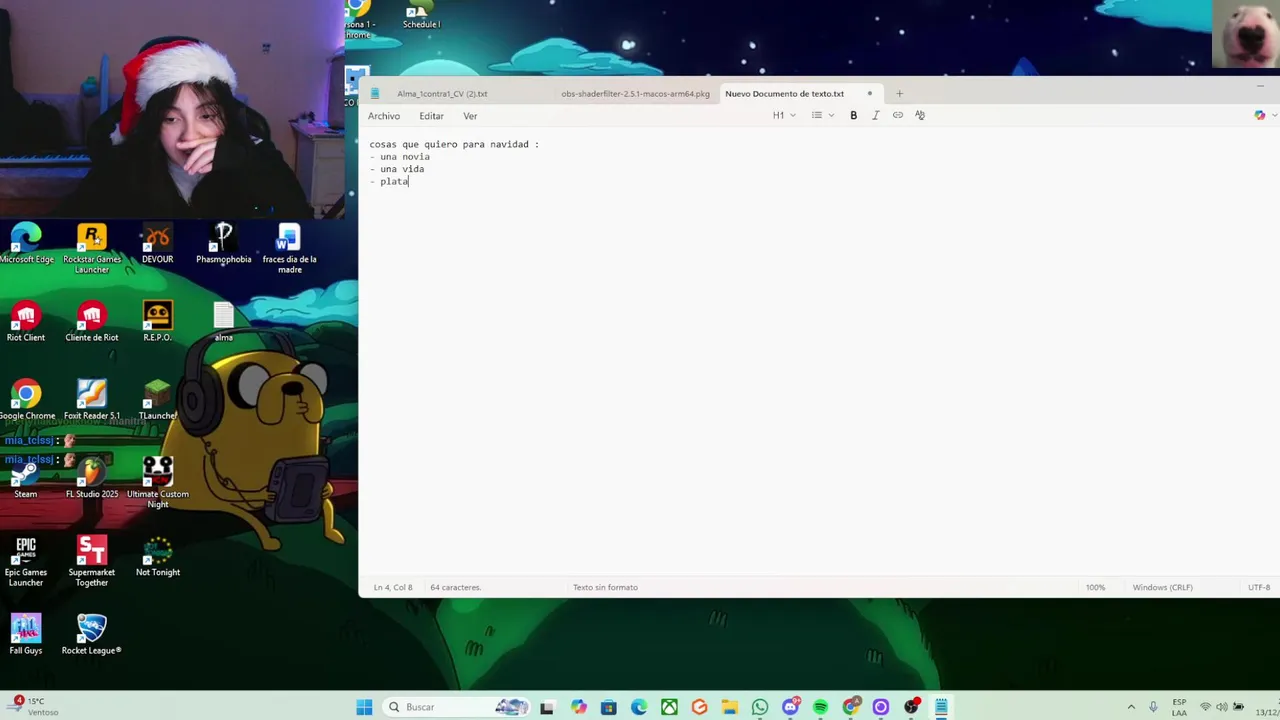Viewport: 1280px width, 720px height.
Task: Open the Notepad icon on the taskbar
Action: (x=941, y=707)
